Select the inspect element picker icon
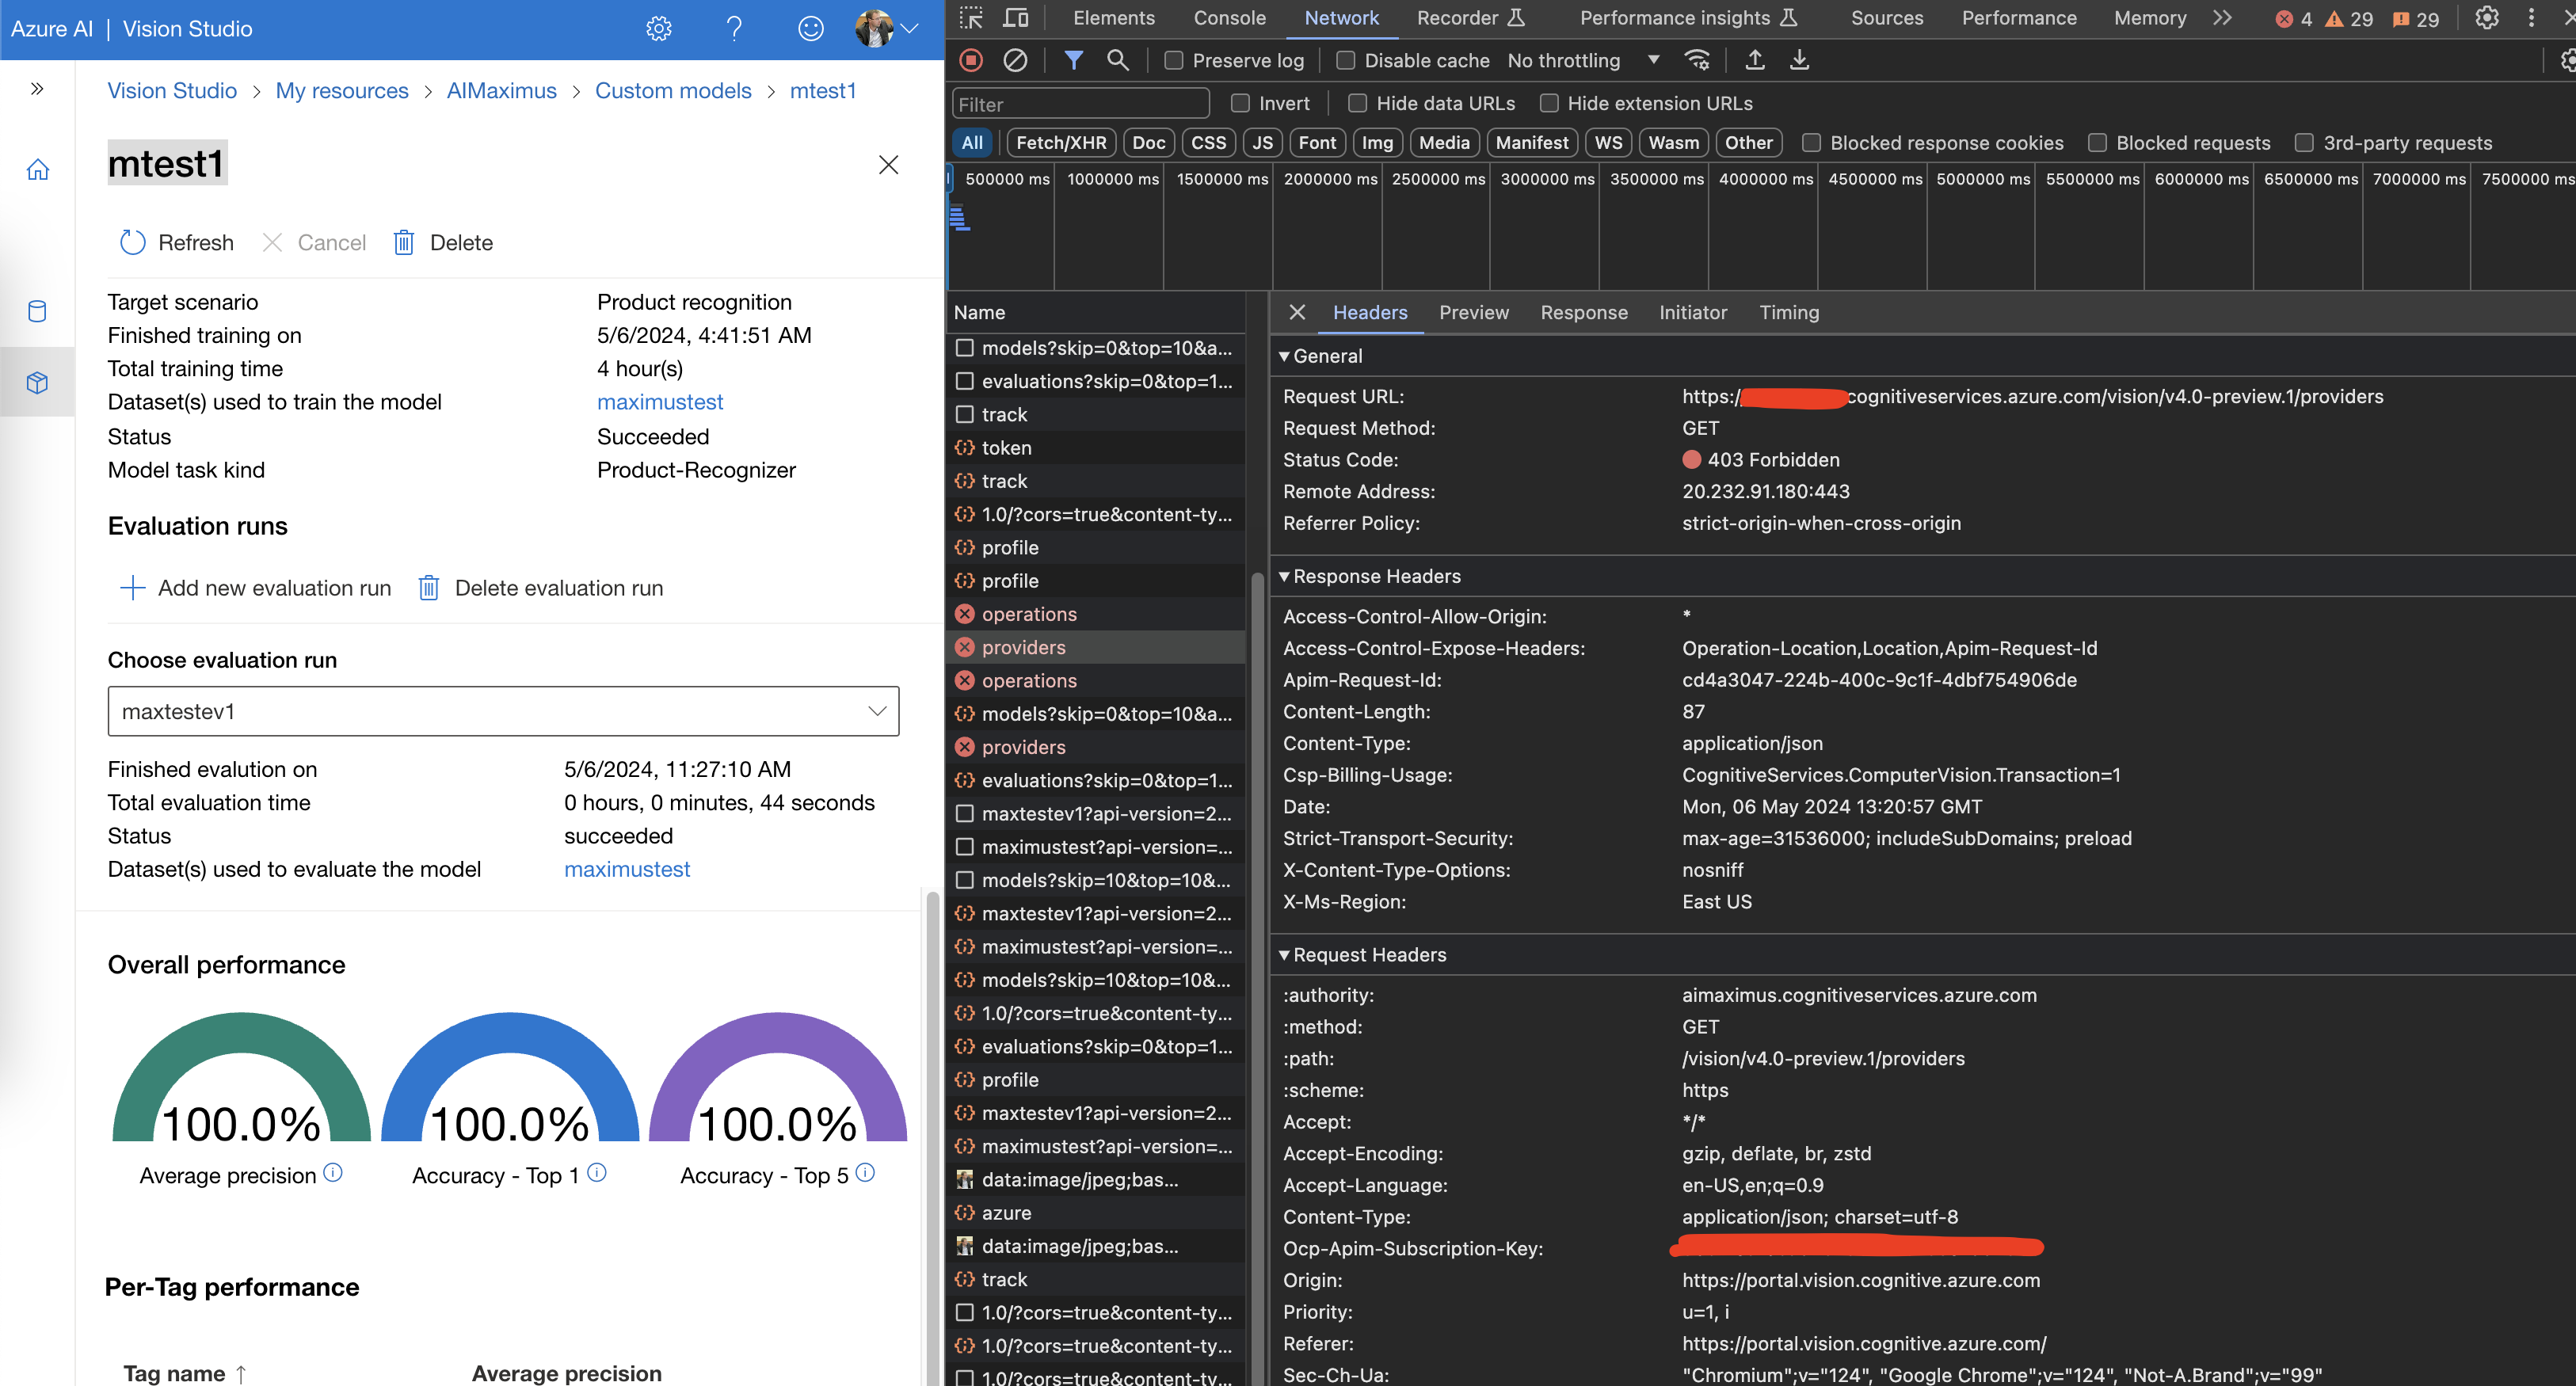This screenshot has height=1386, width=2576. point(971,18)
